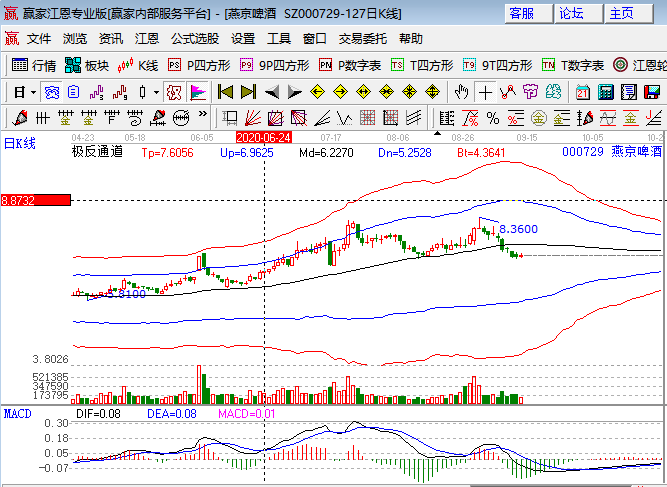Open the 江恩 menu
667x487 pixels.
[147, 39]
